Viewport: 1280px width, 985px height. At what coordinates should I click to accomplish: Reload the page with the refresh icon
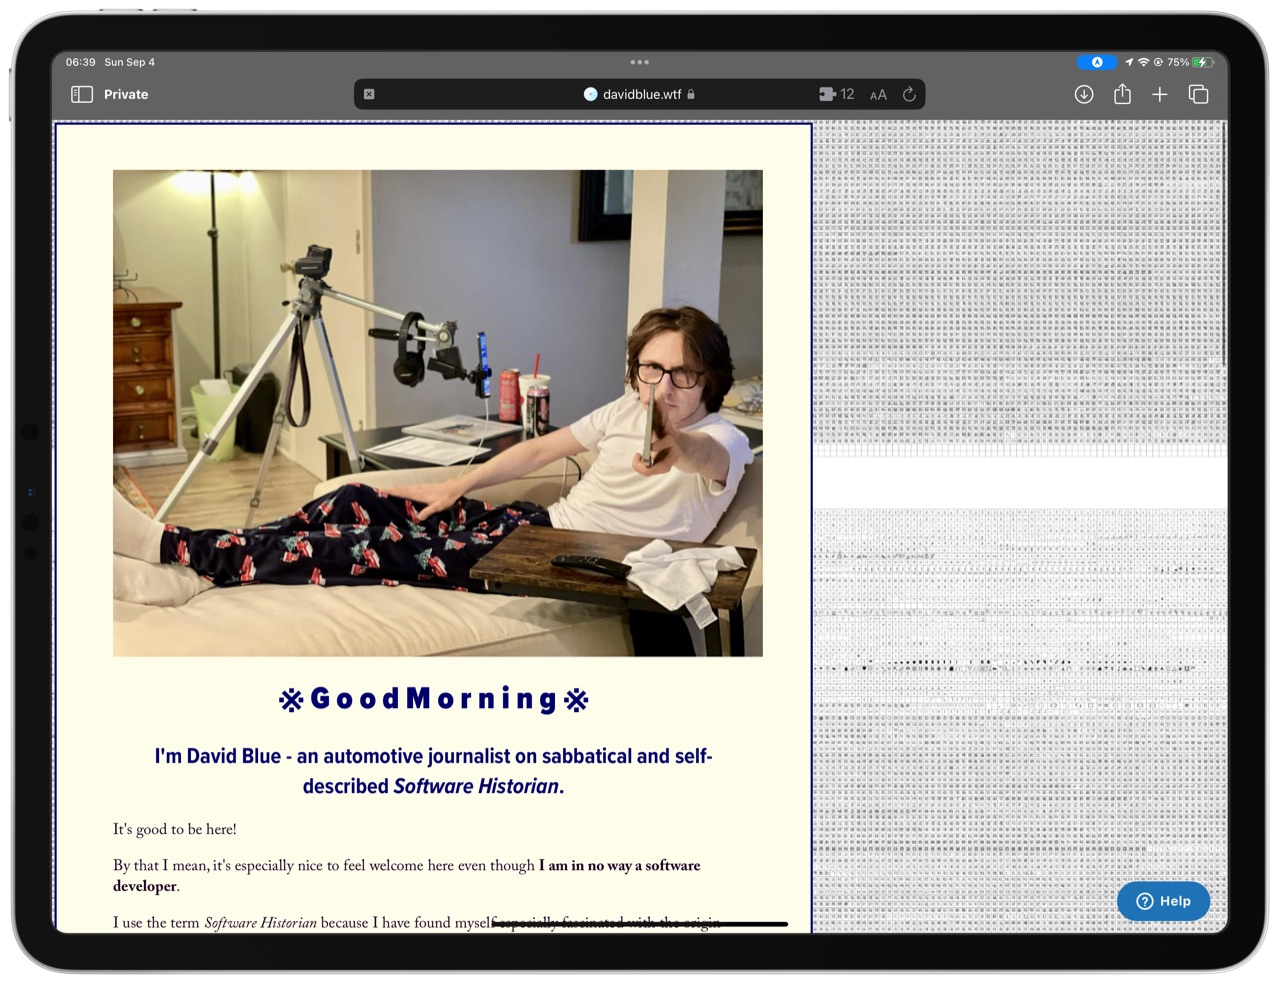[909, 94]
